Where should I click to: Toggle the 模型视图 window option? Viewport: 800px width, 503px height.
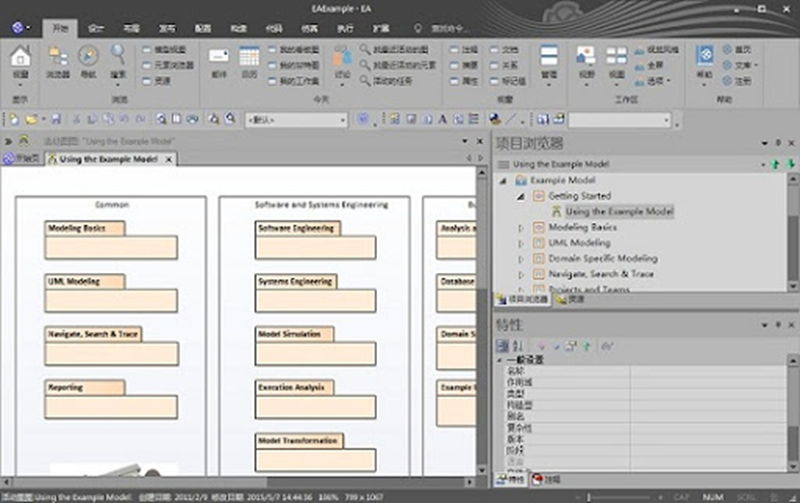pyautogui.click(x=164, y=49)
